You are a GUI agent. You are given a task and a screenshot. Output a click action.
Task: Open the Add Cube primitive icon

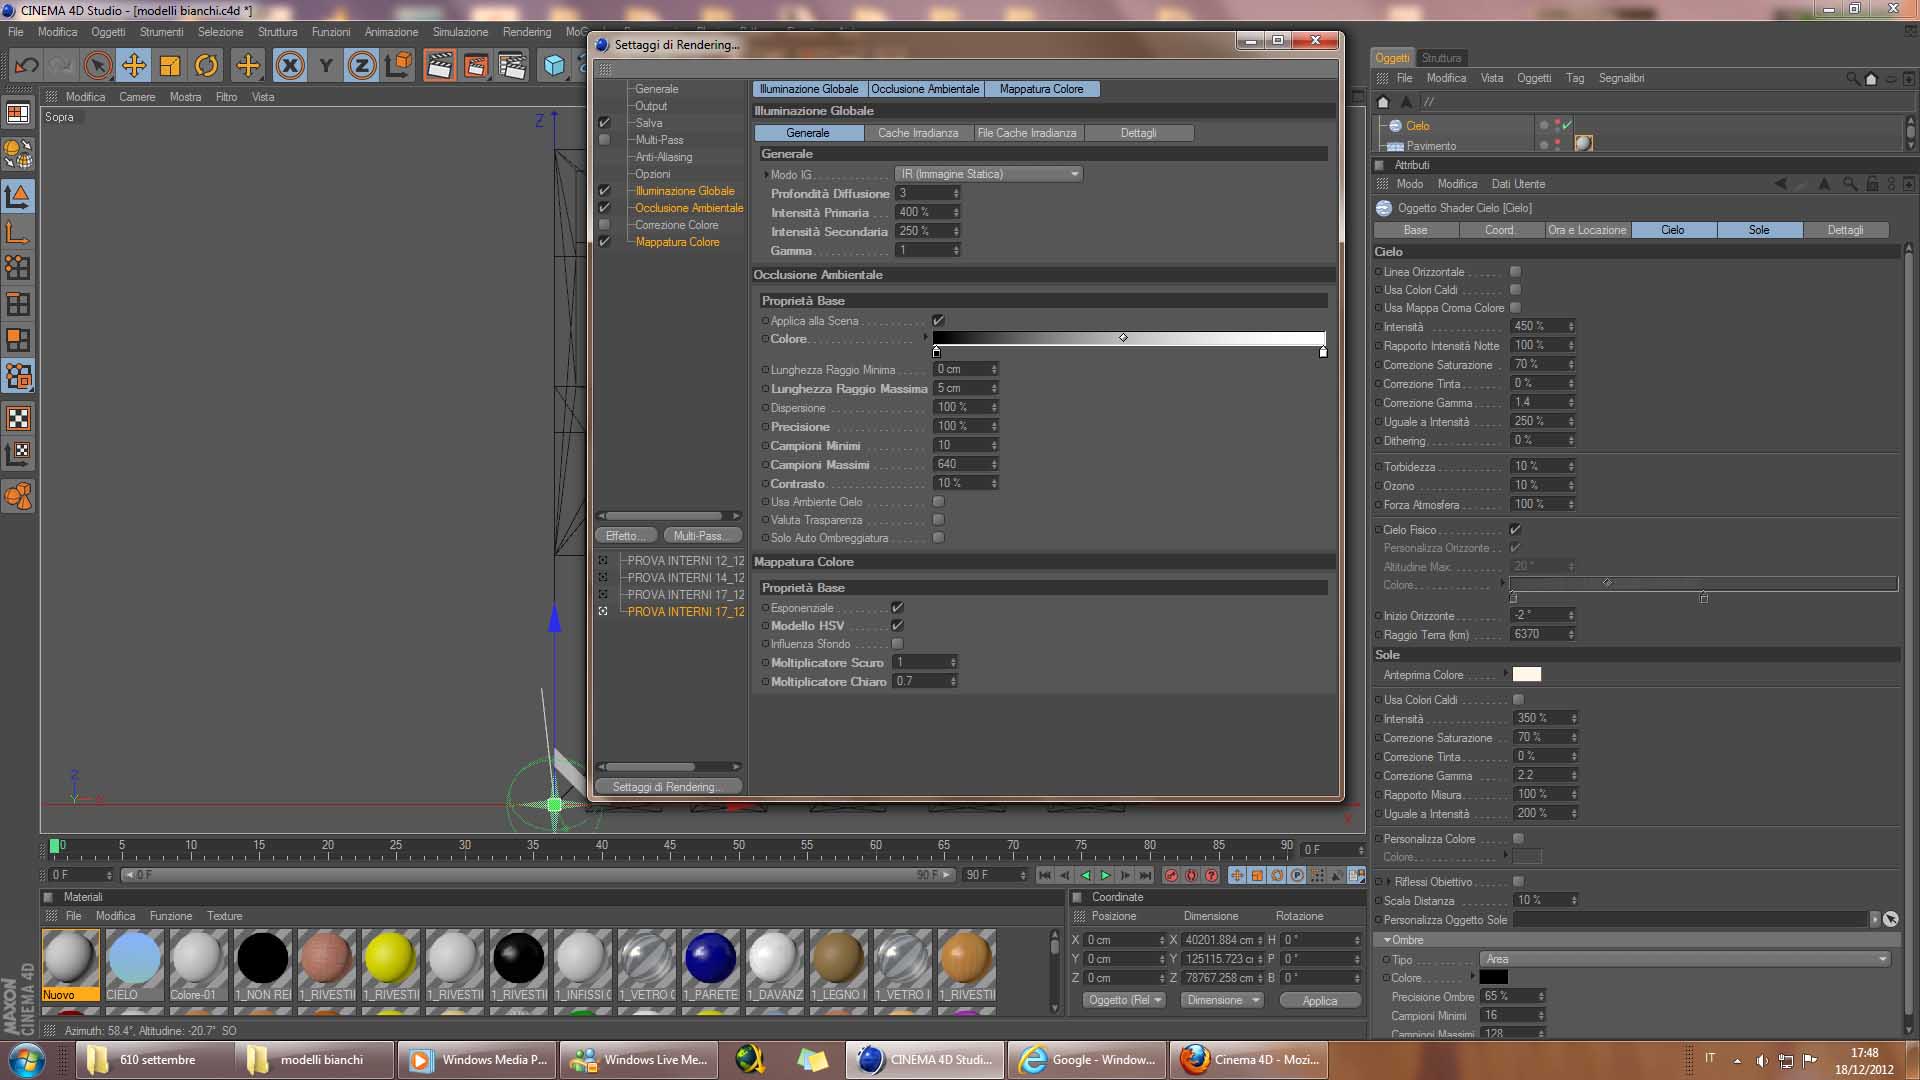pos(554,67)
